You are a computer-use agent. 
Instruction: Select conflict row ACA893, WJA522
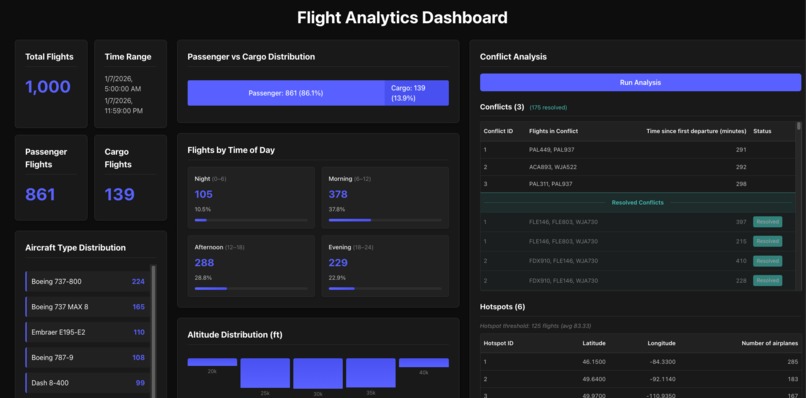[x=638, y=167]
